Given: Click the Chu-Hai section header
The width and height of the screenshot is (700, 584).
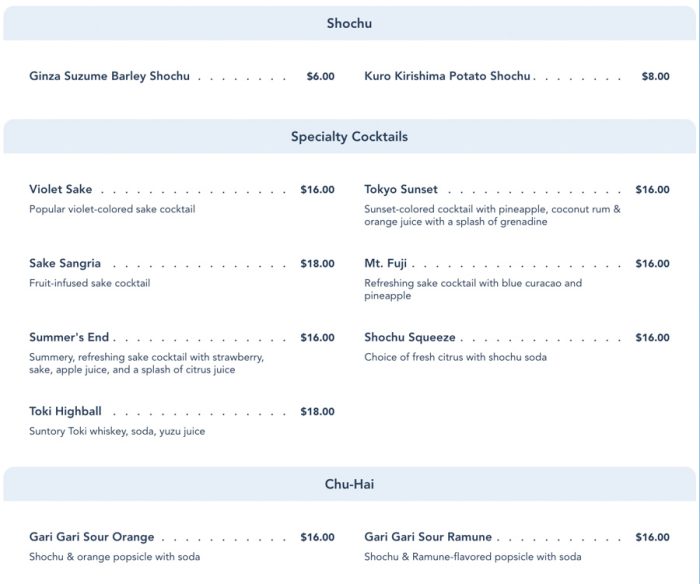Looking at the screenshot, I should click(x=349, y=485).
